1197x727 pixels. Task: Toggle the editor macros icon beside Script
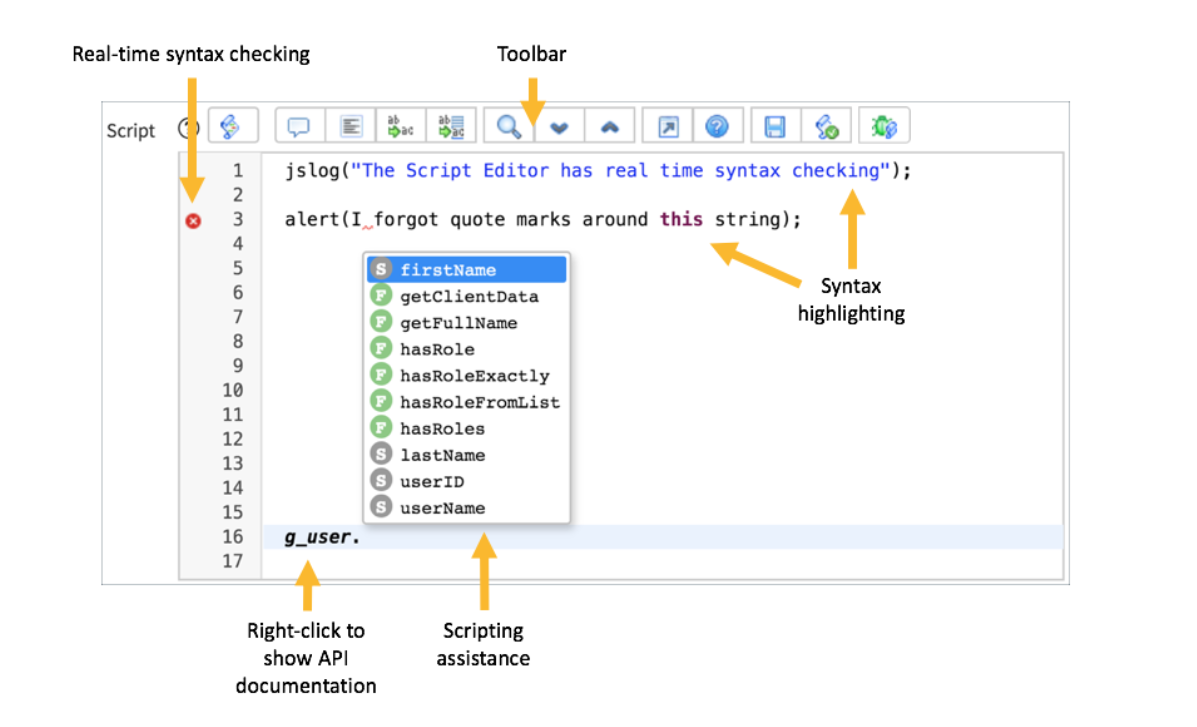[x=231, y=125]
